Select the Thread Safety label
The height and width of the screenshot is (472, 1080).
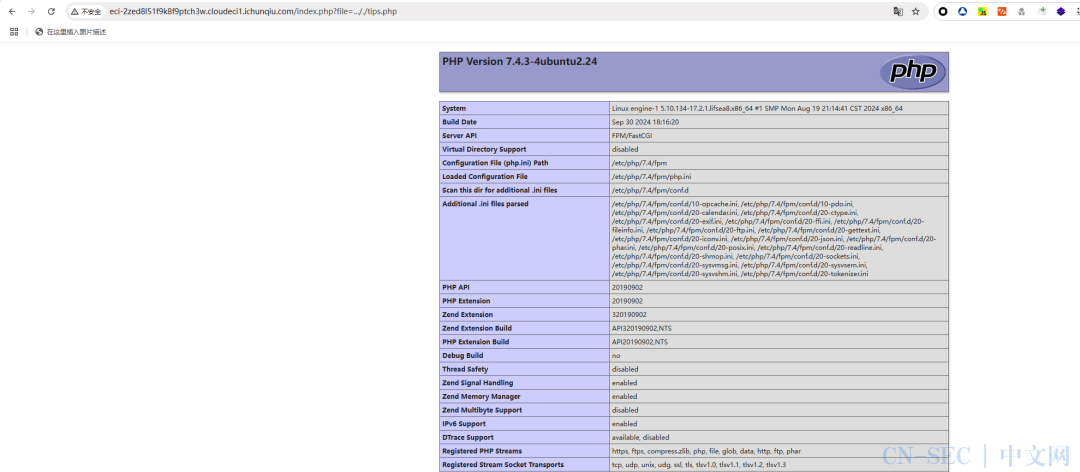[x=464, y=369]
